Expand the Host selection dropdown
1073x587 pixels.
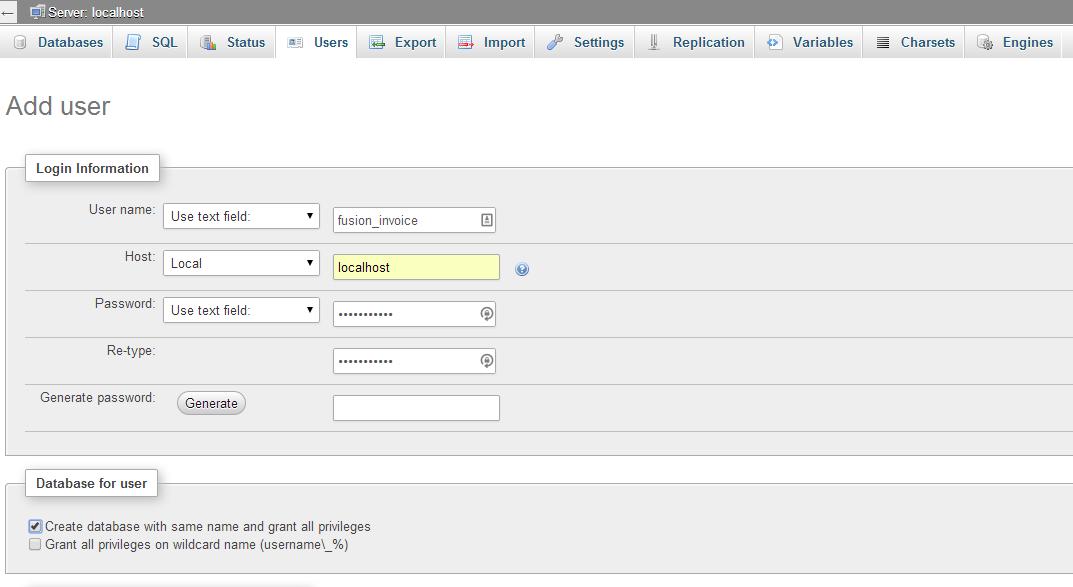(240, 263)
